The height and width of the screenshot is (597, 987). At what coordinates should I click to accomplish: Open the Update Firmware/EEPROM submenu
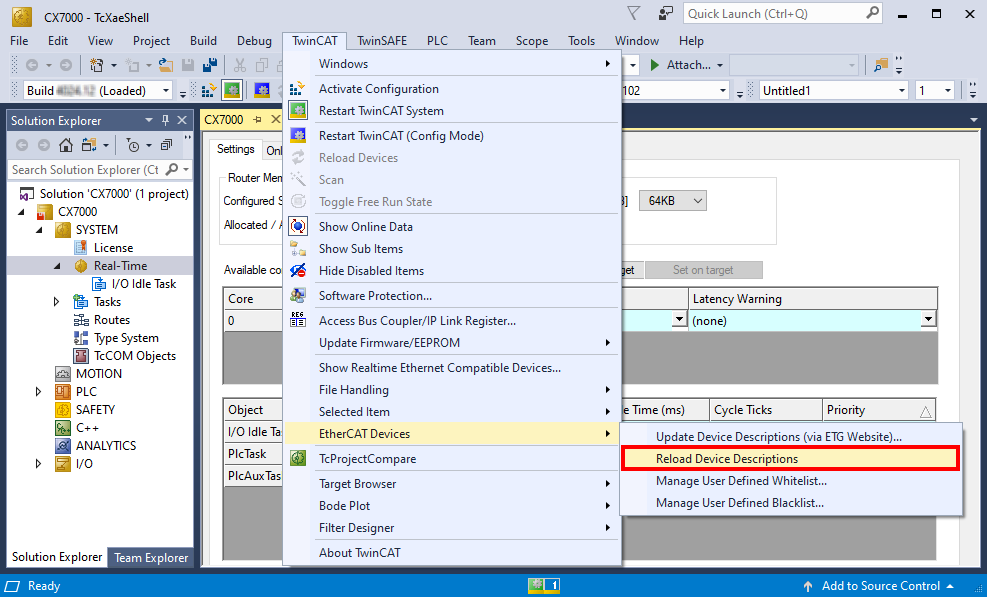click(x=452, y=343)
